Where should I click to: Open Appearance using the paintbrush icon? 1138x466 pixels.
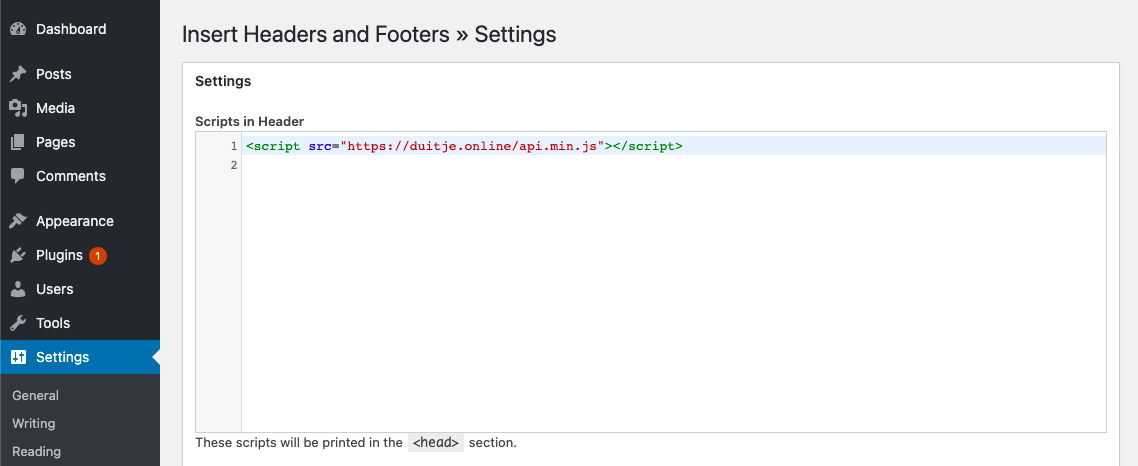18,221
